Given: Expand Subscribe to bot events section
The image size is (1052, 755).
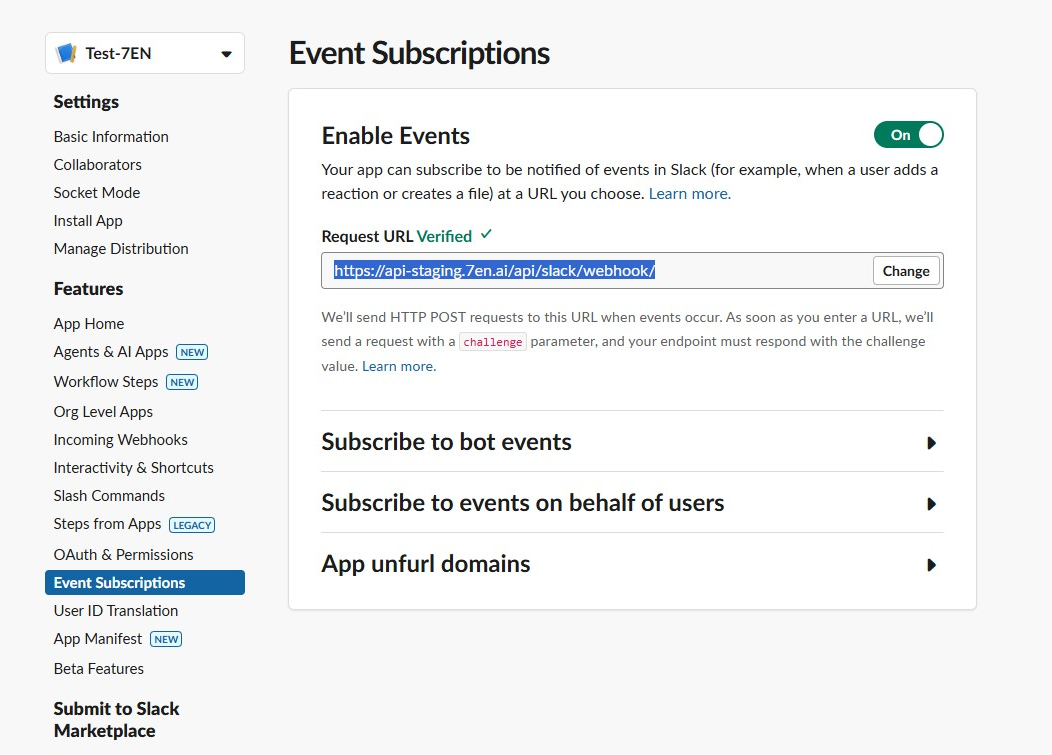Looking at the screenshot, I should [632, 442].
